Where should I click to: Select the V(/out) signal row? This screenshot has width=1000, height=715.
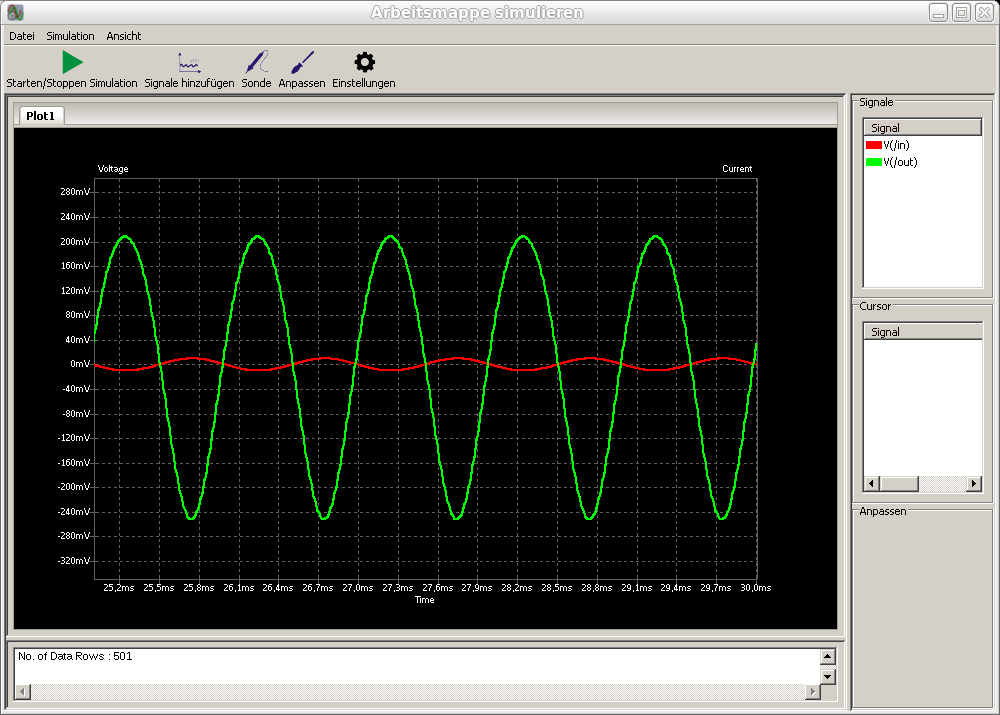pos(922,162)
